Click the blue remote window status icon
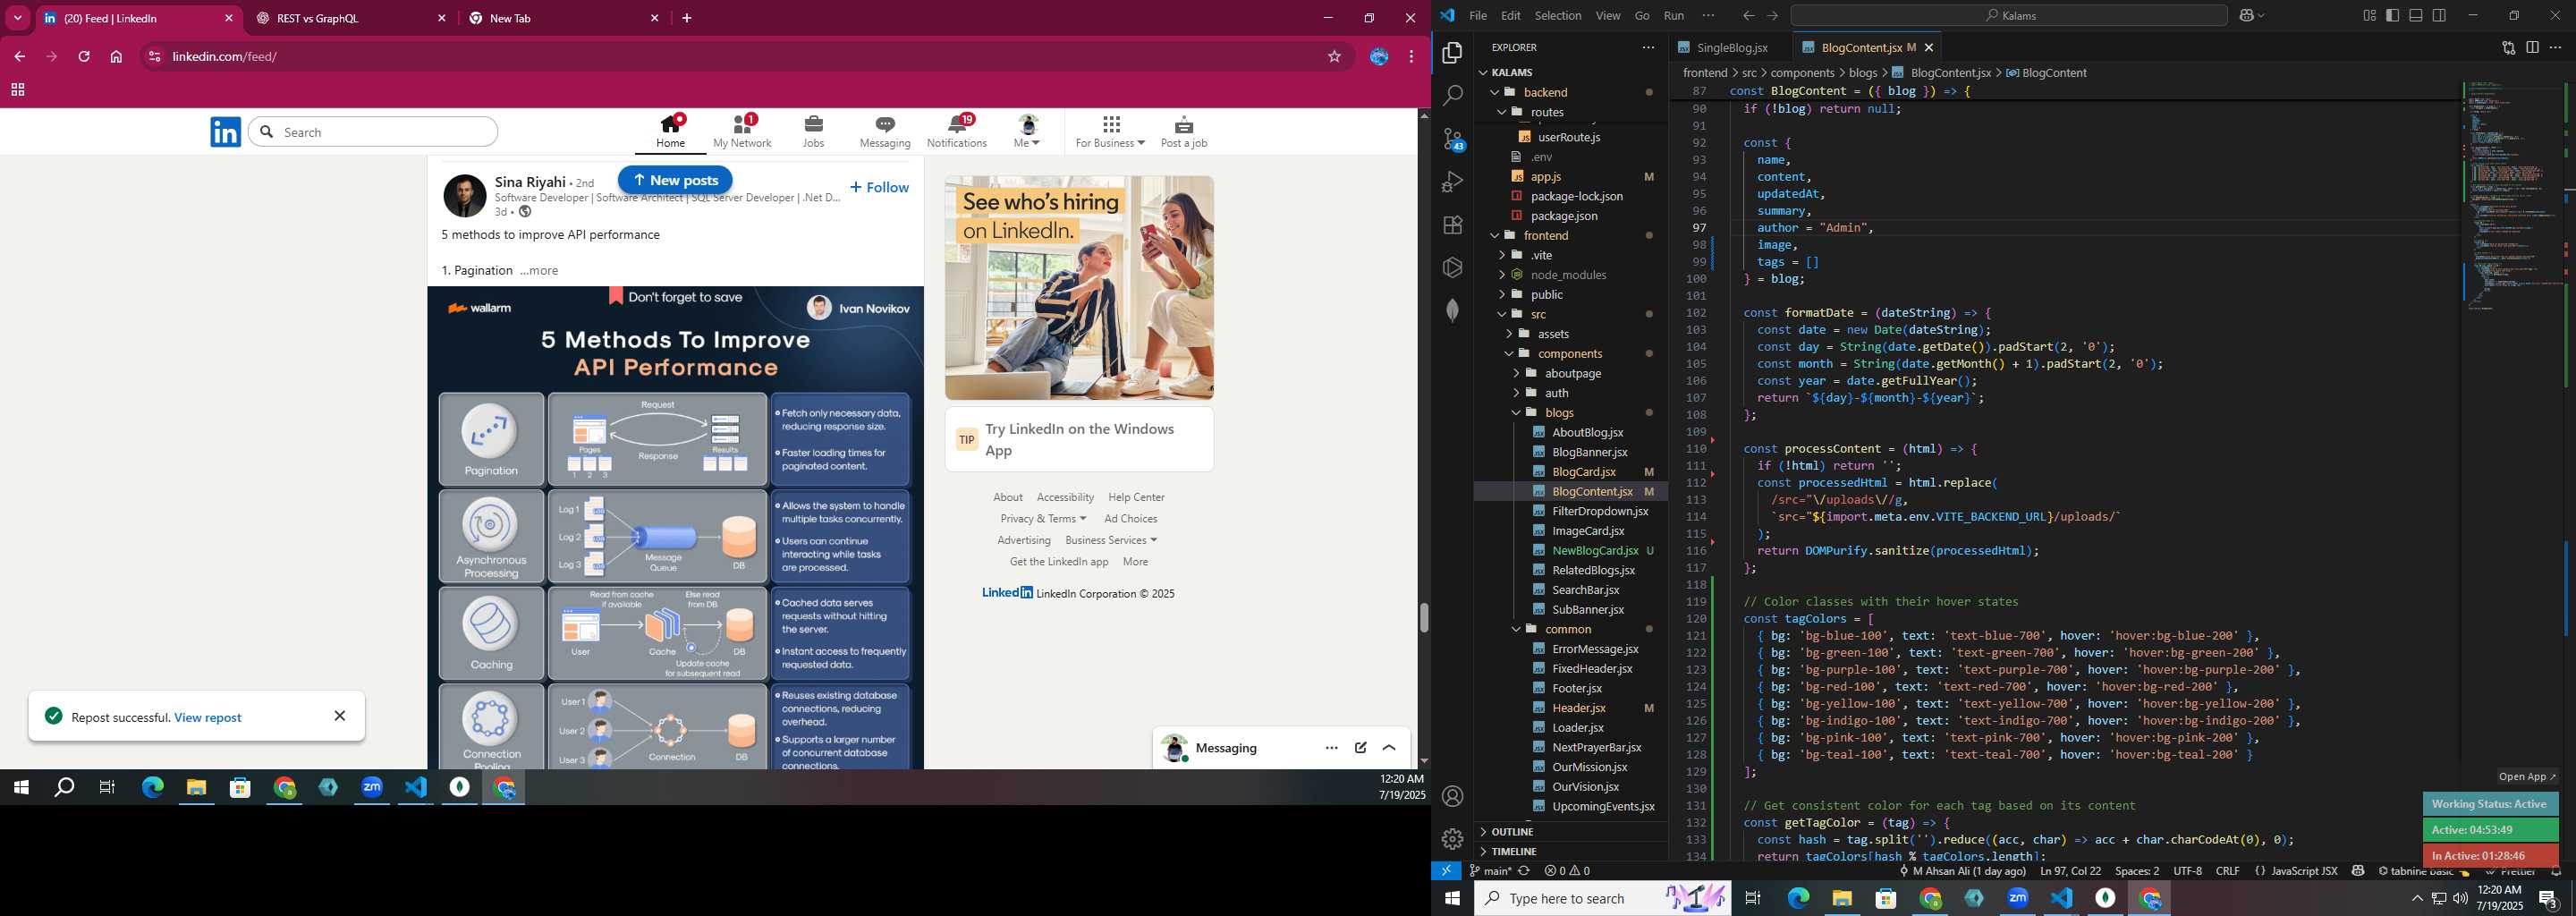The height and width of the screenshot is (916, 2576). (x=1446, y=871)
